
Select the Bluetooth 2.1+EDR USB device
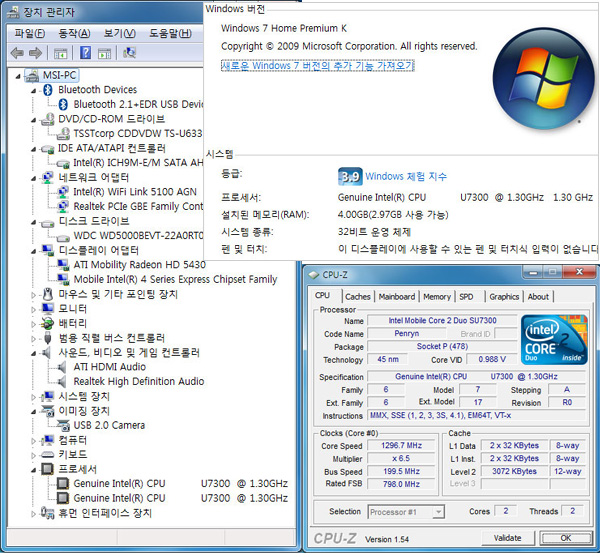pos(138,104)
